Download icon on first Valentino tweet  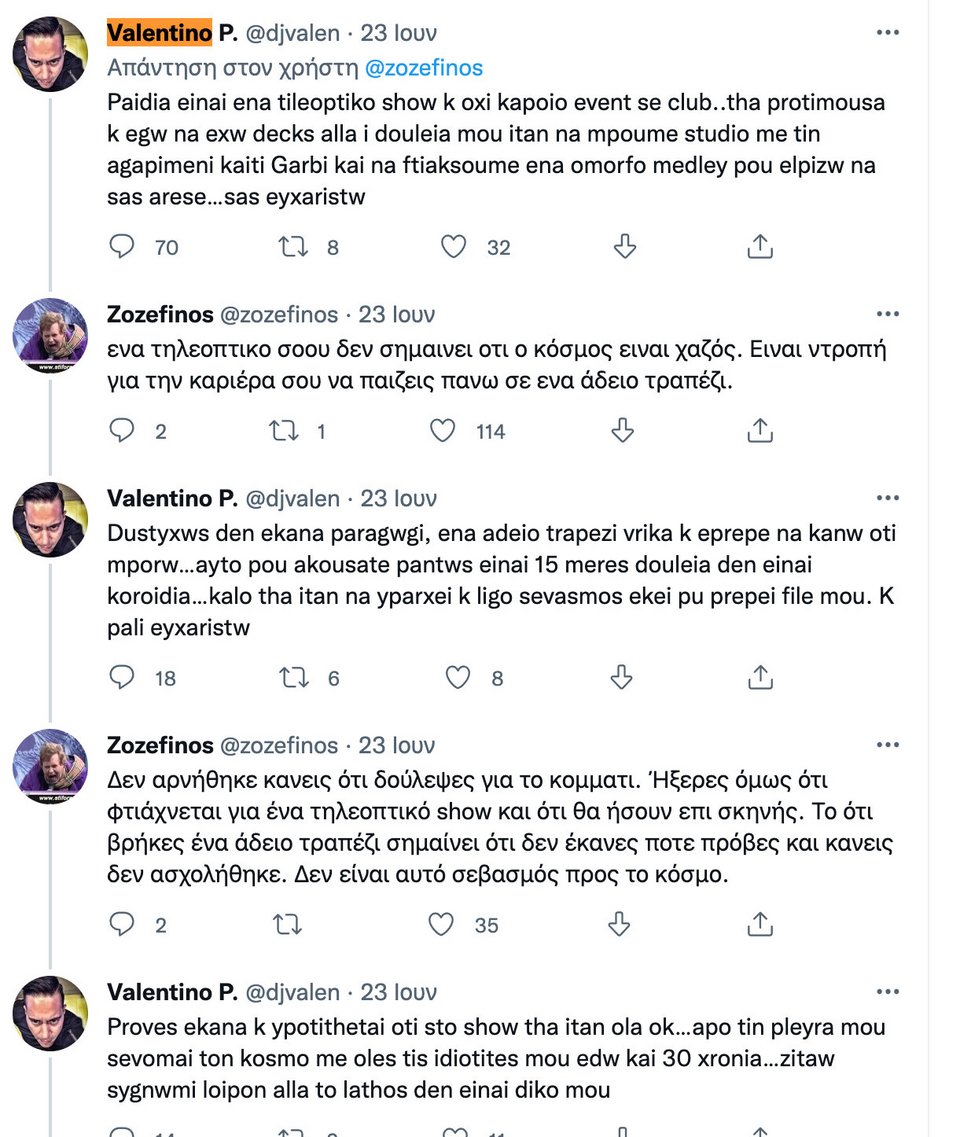coord(624,247)
